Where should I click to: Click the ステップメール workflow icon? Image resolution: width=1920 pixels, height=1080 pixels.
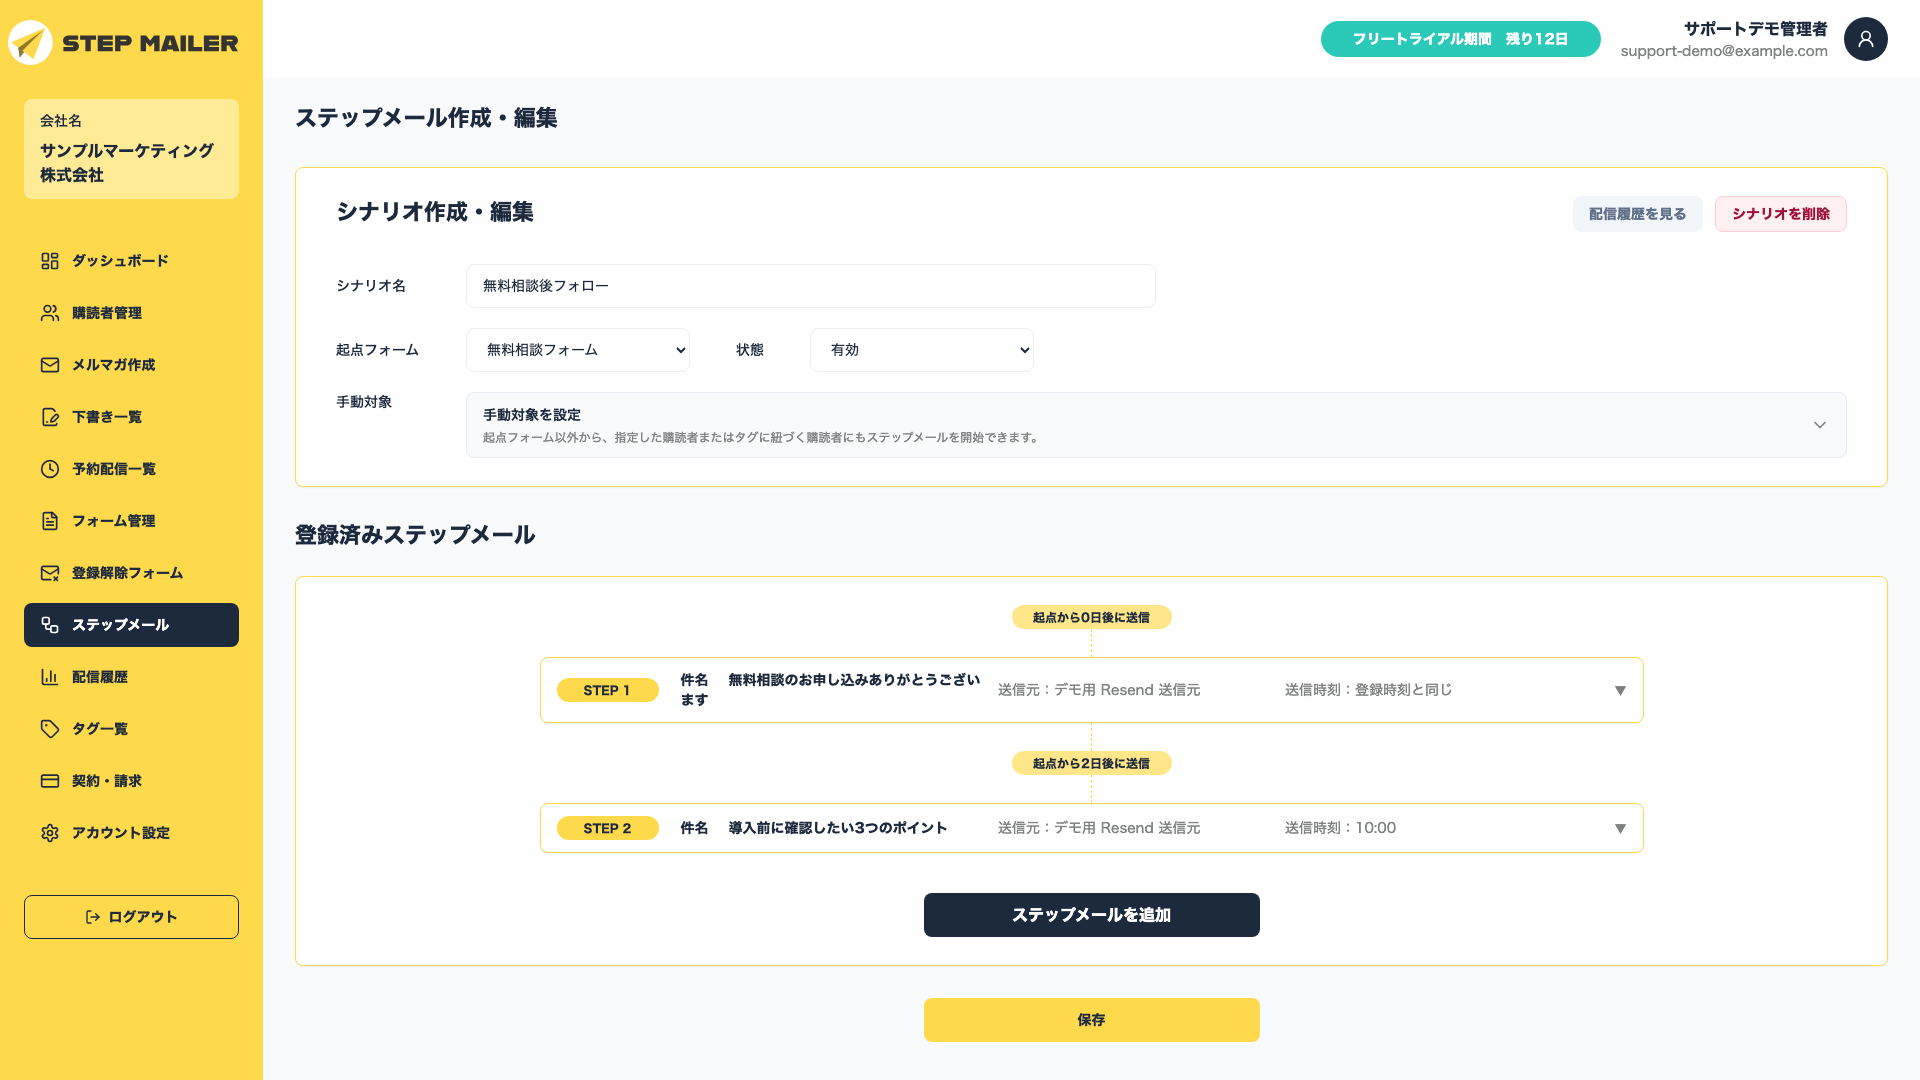point(50,625)
